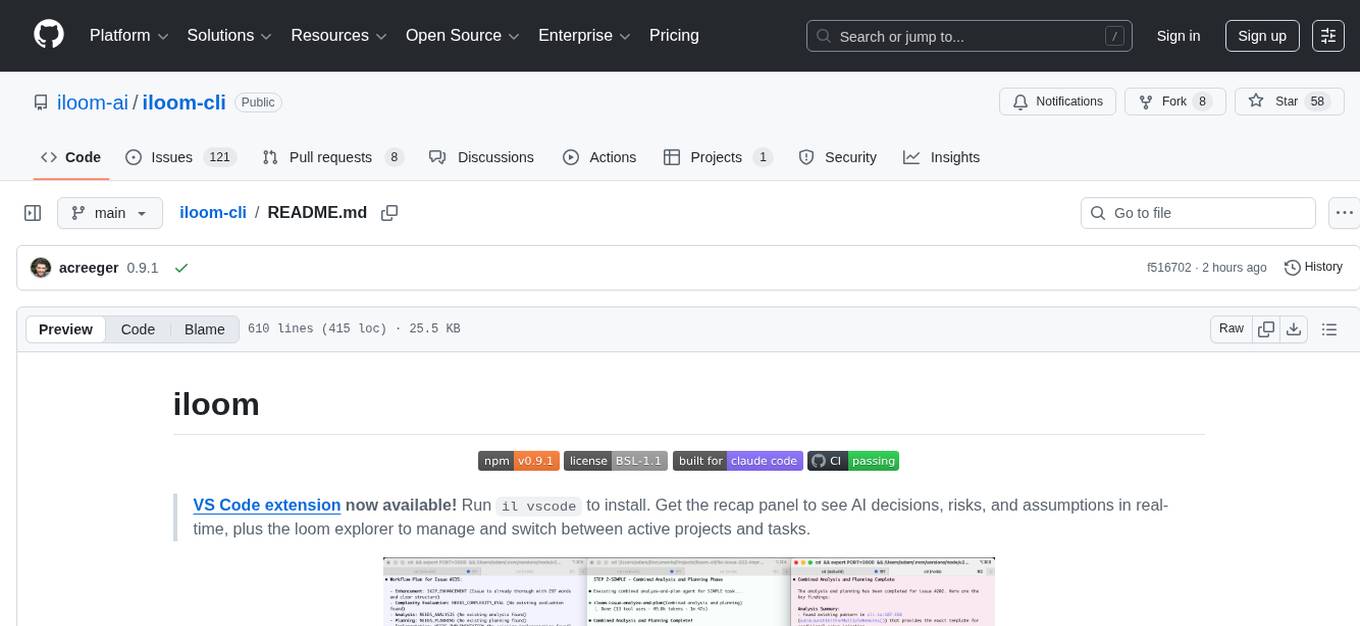The height and width of the screenshot is (626, 1360).
Task: Open the Pricing menu item
Action: pos(674,35)
